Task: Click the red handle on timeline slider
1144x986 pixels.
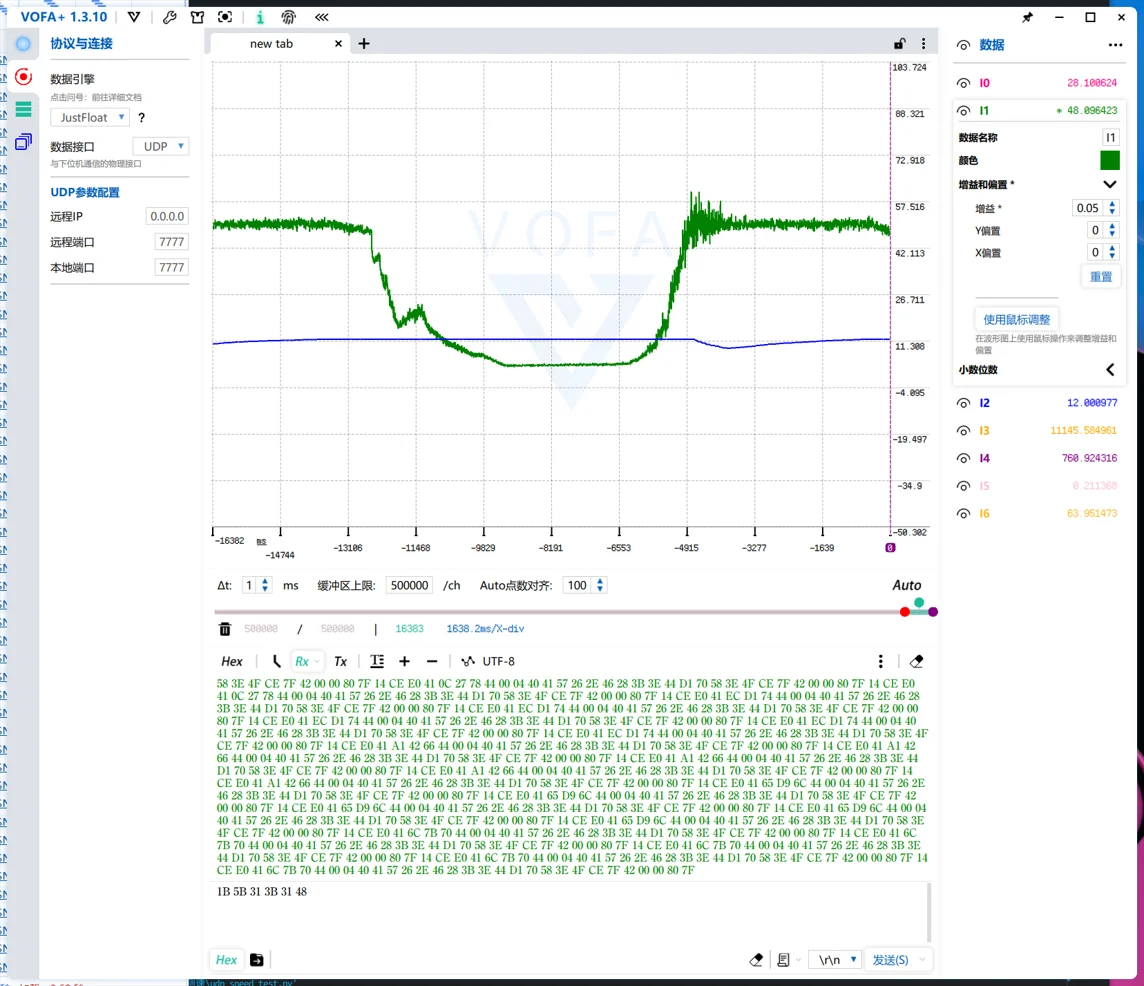Action: pyautogui.click(x=905, y=612)
